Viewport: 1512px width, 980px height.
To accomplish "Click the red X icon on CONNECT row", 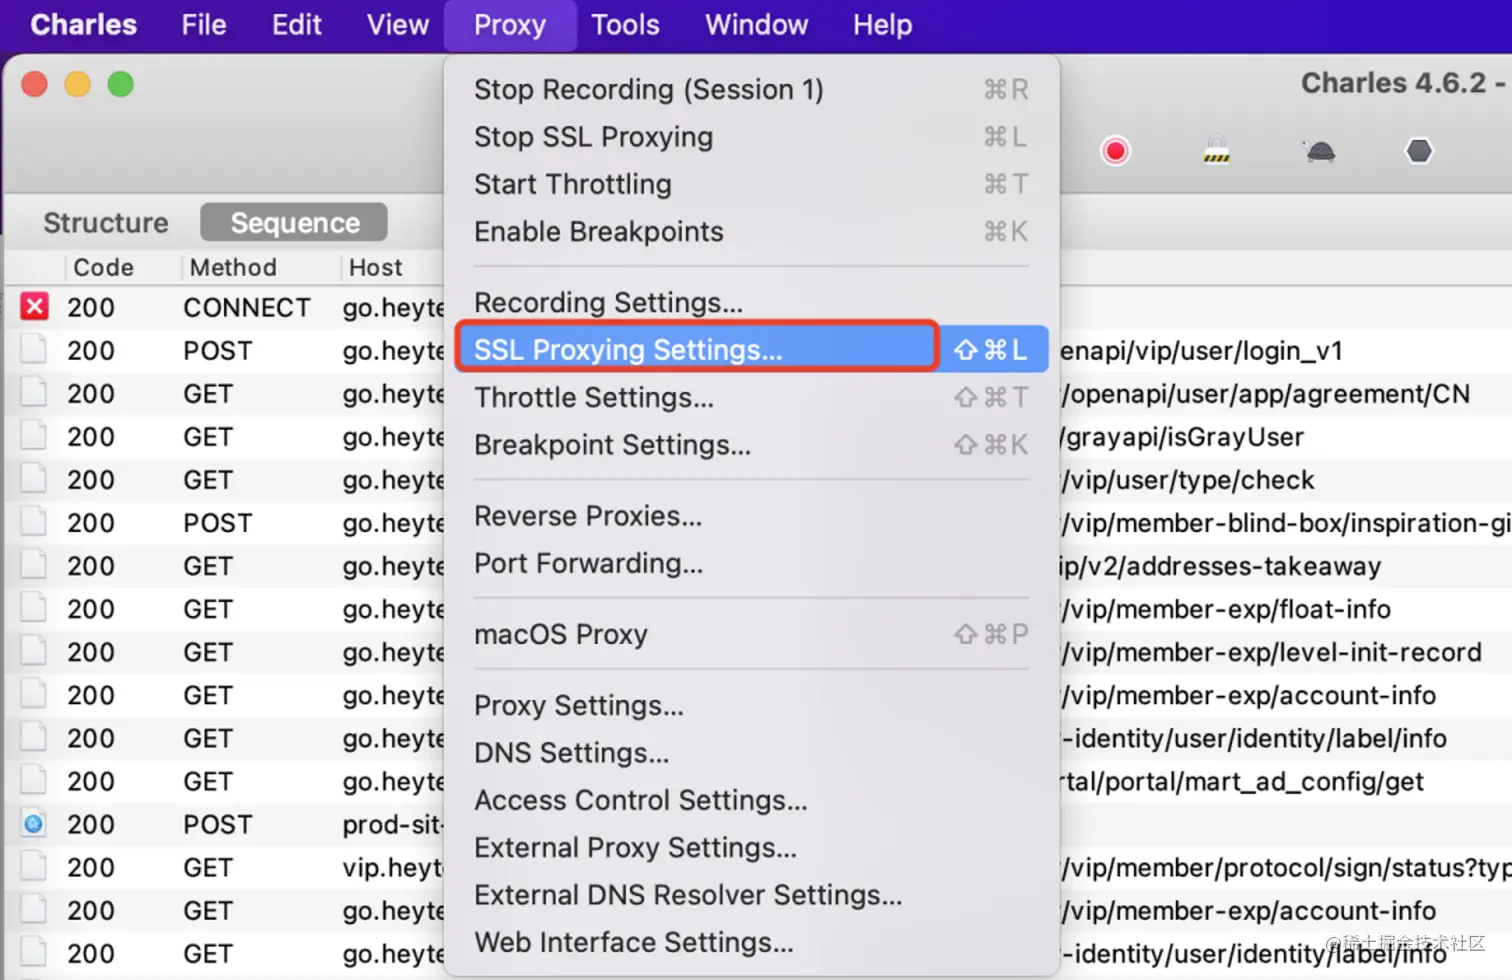I will [x=35, y=306].
